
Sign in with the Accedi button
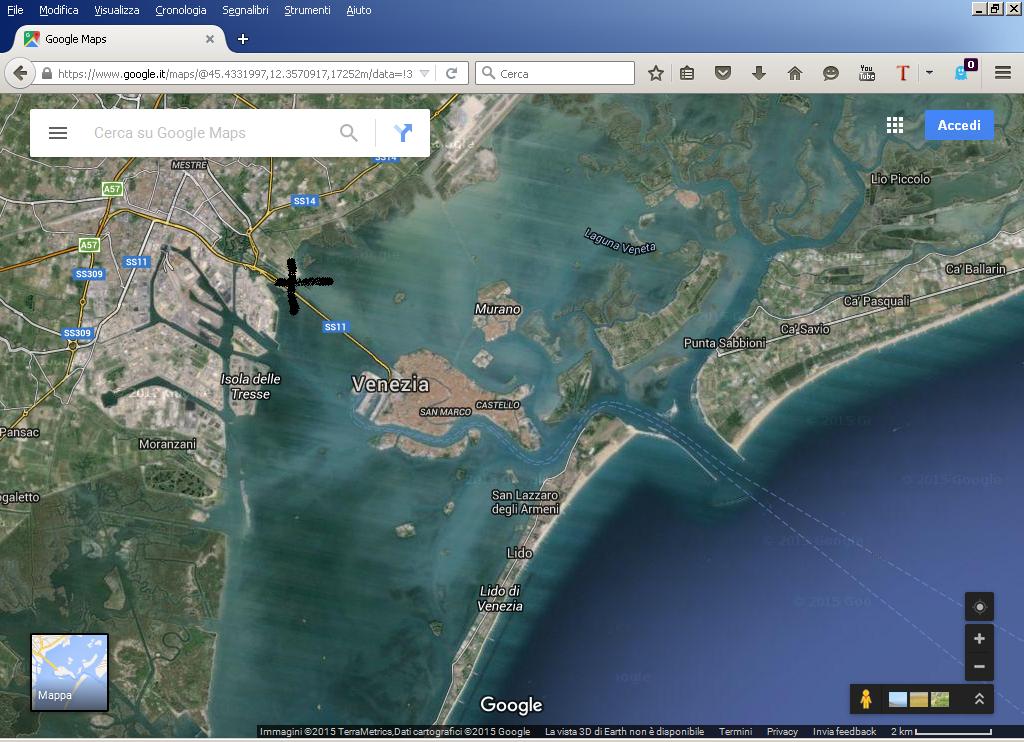pyautogui.click(x=959, y=125)
